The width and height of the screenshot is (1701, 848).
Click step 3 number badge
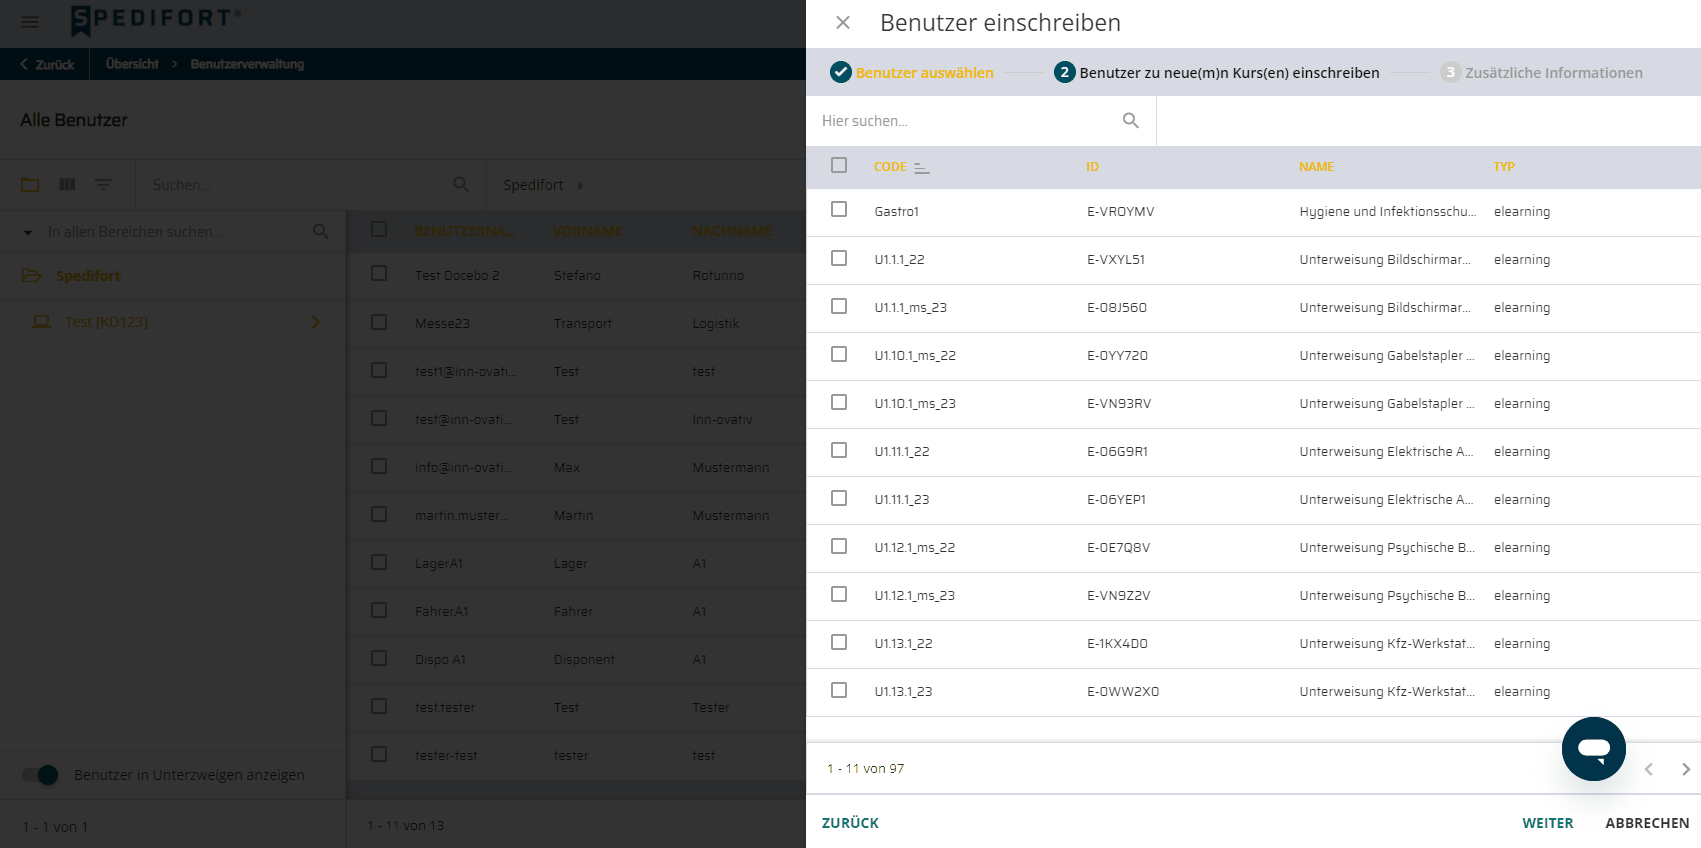pyautogui.click(x=1451, y=72)
